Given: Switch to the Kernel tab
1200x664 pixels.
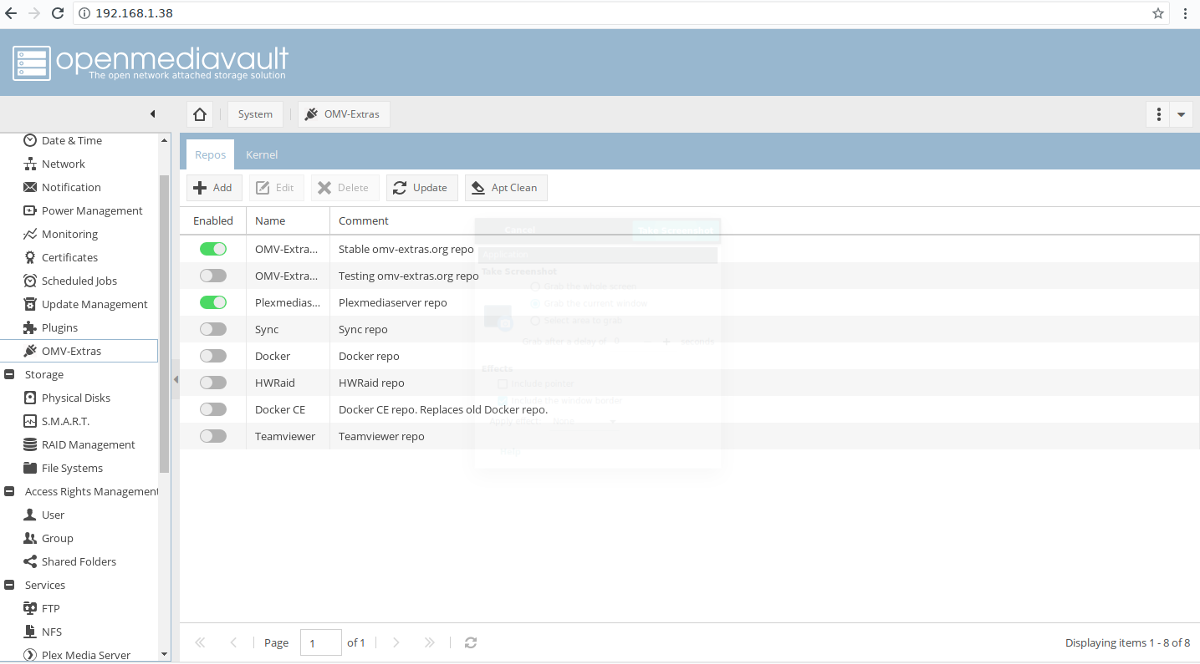Looking at the screenshot, I should pyautogui.click(x=262, y=155).
